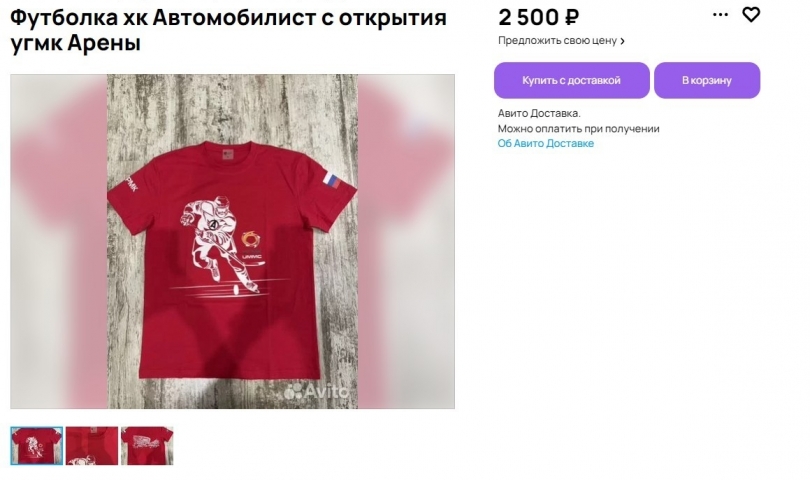Image resolution: width=810 pixels, height=480 pixels.
Task: Open 'Предложить свою цену' offer link
Action: [x=557, y=40]
